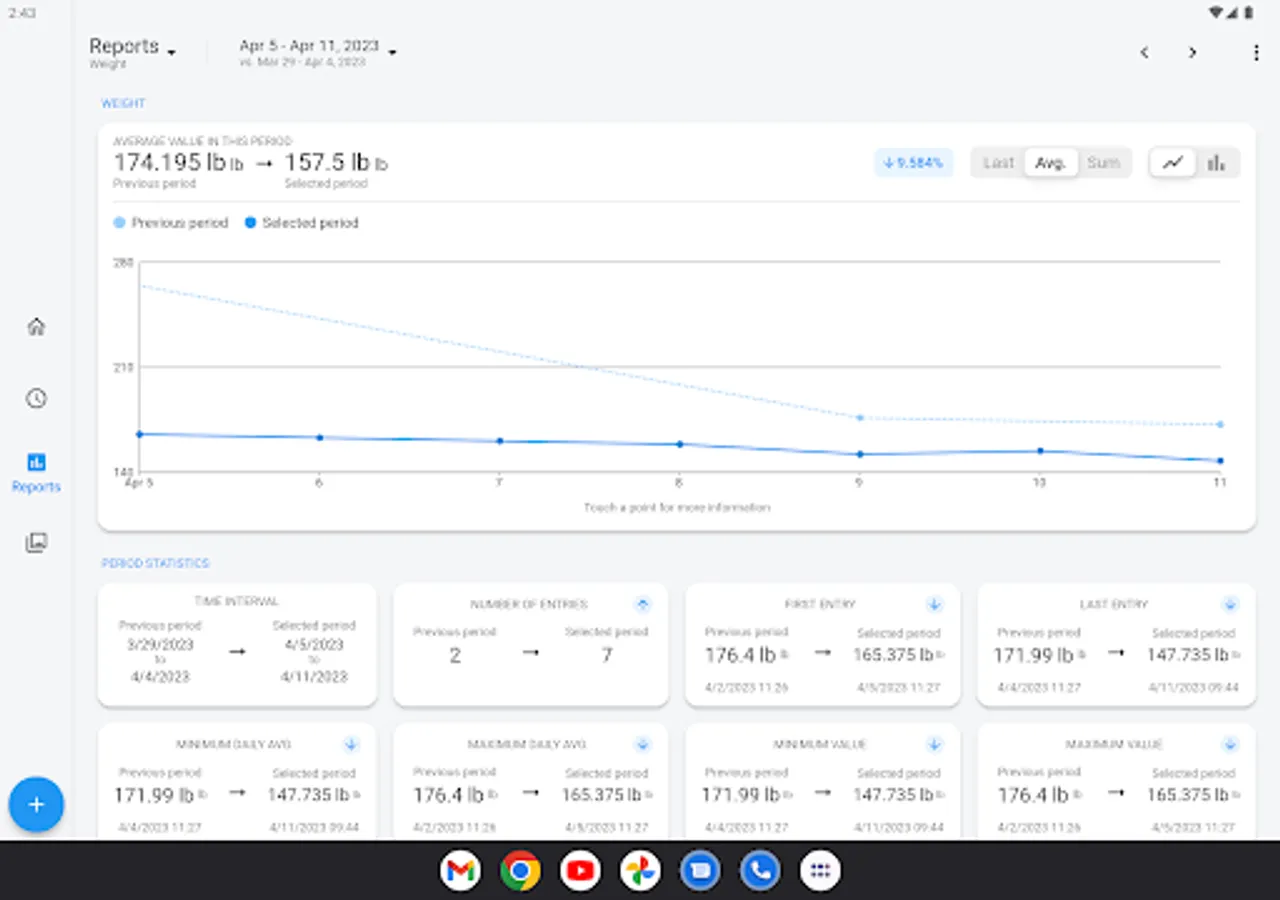Open the three-dot overflow menu

point(1256,53)
